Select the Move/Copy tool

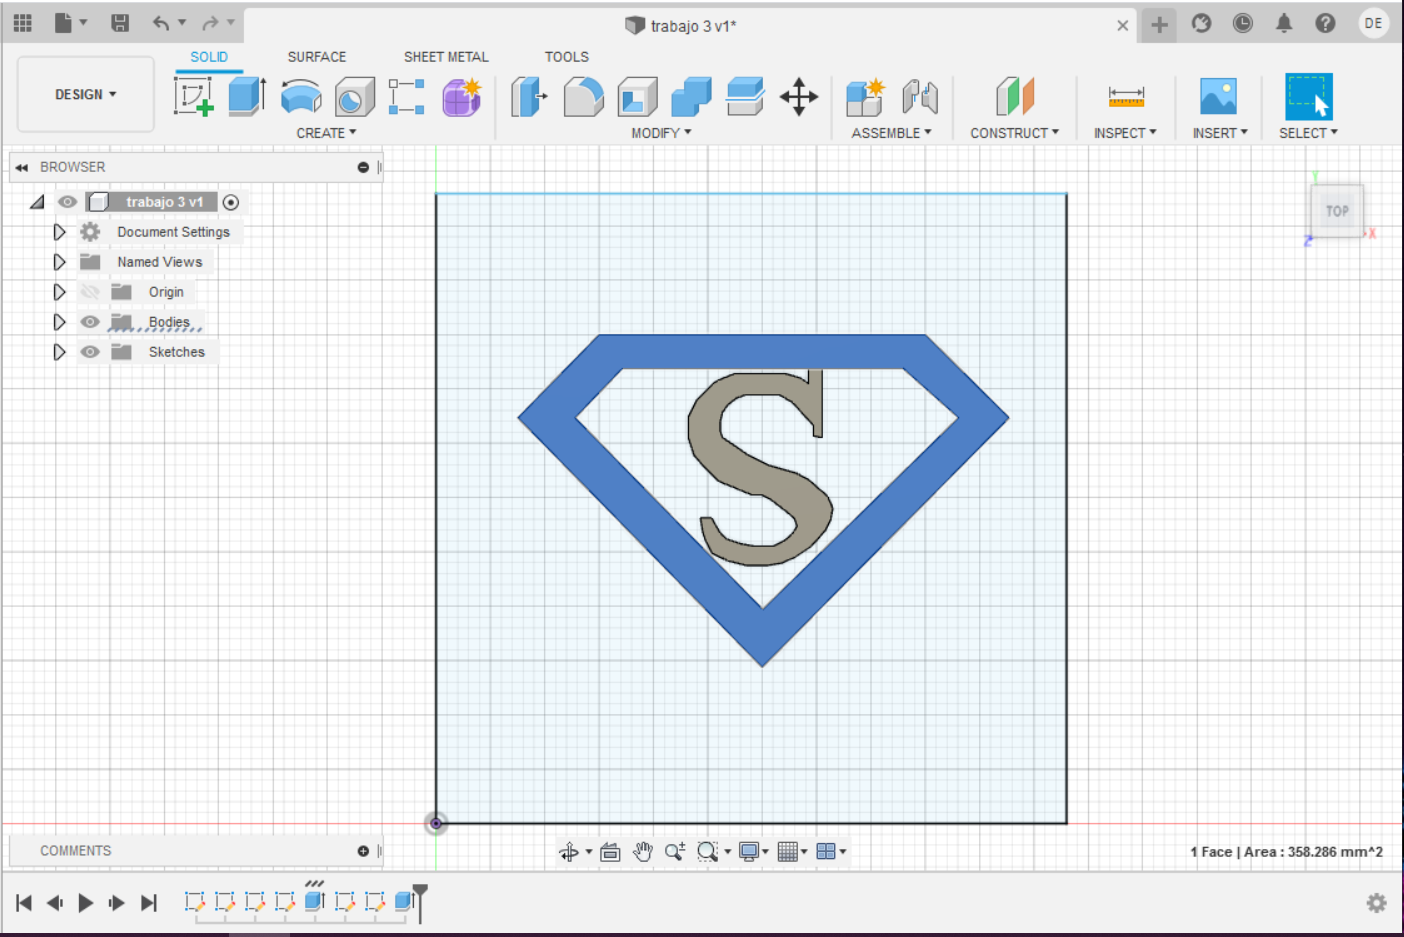tap(799, 97)
